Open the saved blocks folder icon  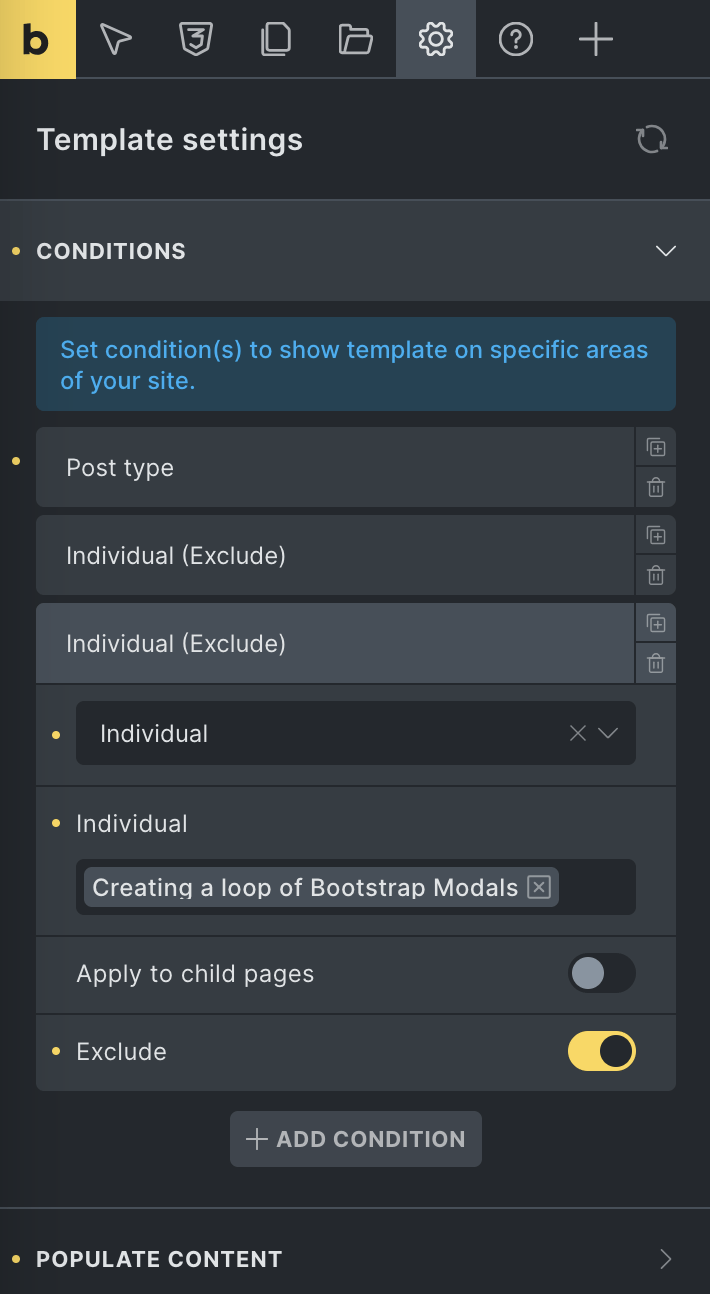pyautogui.click(x=355, y=39)
